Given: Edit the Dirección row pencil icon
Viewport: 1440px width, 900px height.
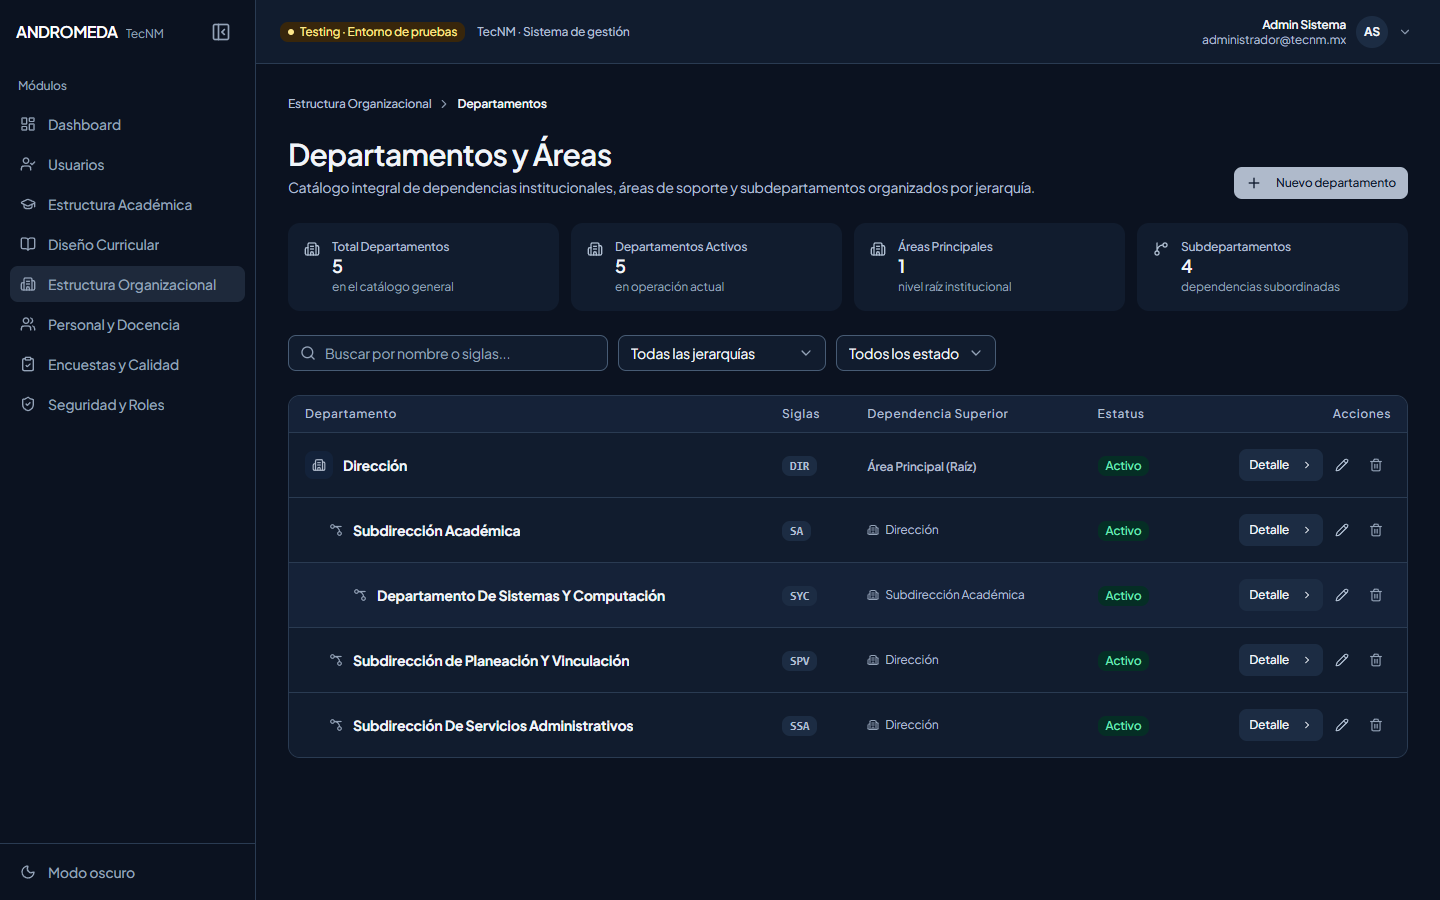Looking at the screenshot, I should tap(1342, 465).
